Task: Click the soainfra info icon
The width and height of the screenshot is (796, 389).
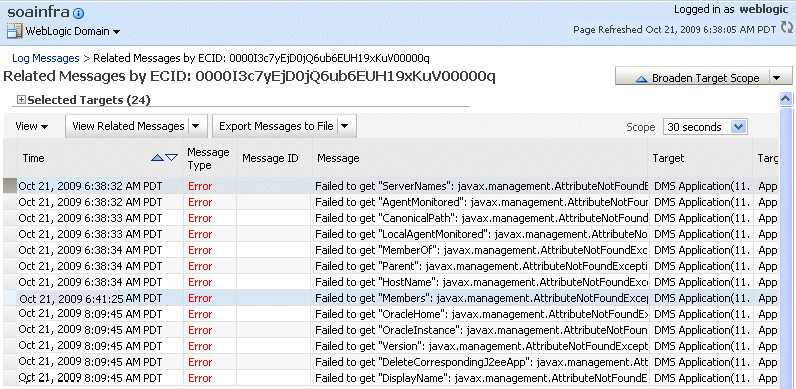Action: (79, 14)
